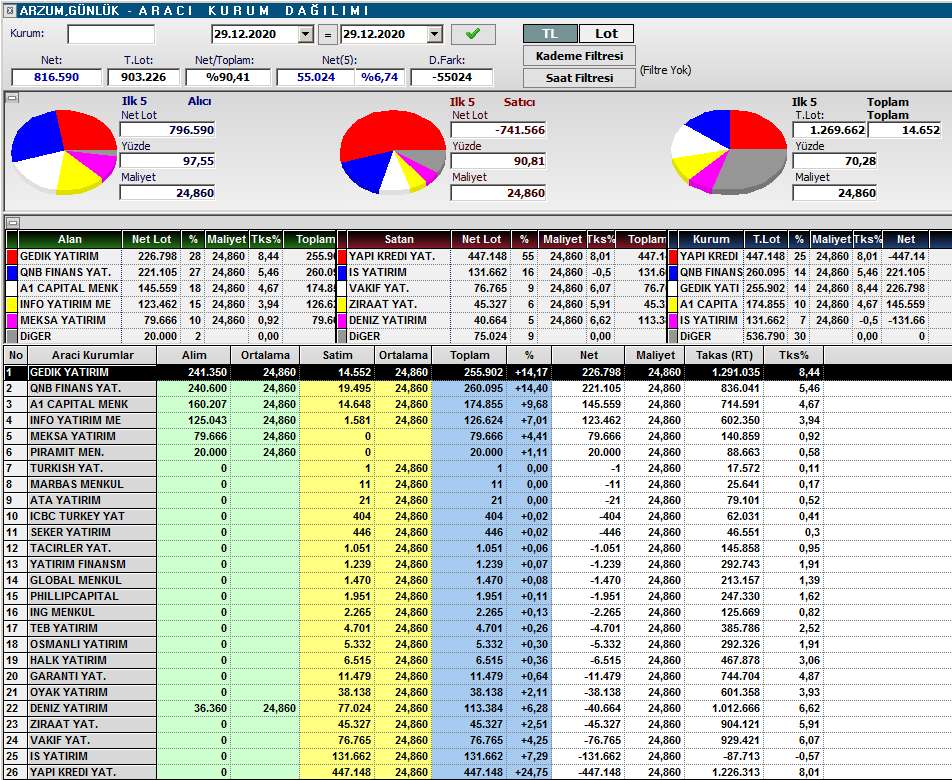This screenshot has height=780, width=952.
Task: Click white swatch beside A1 CAPITAL MENK
Action: tap(12, 288)
